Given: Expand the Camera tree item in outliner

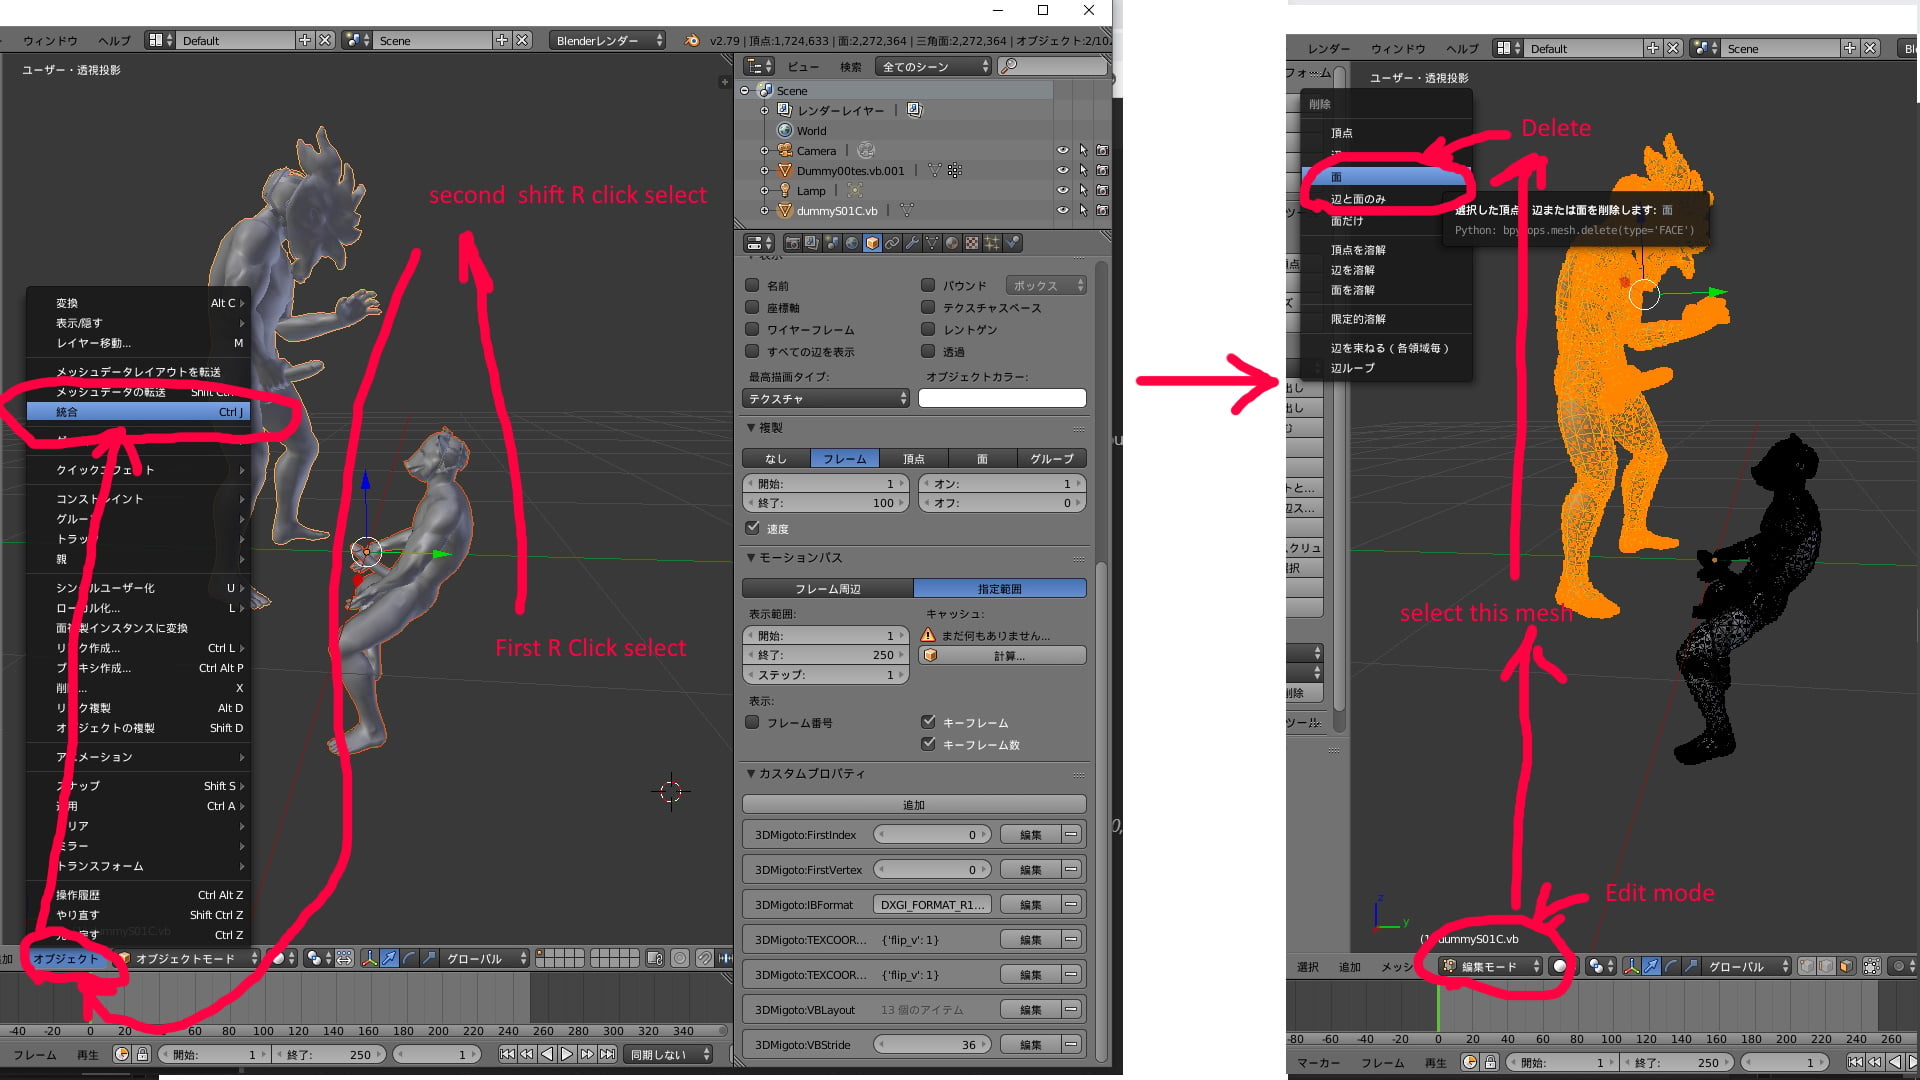Looking at the screenshot, I should pyautogui.click(x=765, y=150).
